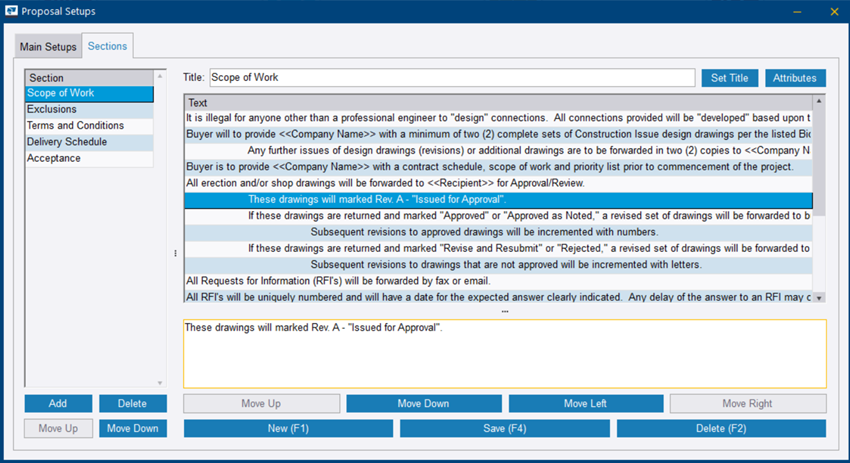The image size is (850, 463).
Task: Select the Sections tab
Action: [x=108, y=47]
